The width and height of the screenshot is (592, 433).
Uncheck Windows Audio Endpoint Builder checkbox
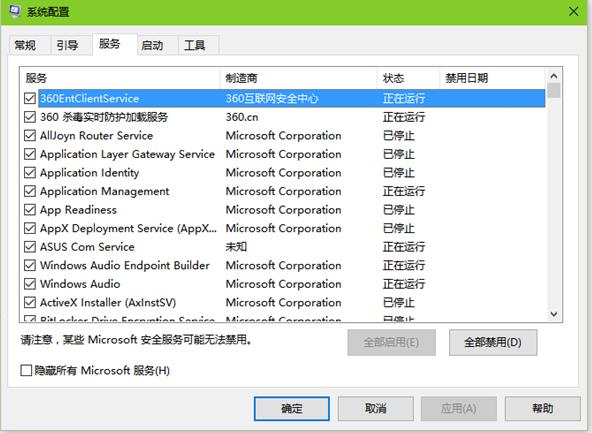30,265
